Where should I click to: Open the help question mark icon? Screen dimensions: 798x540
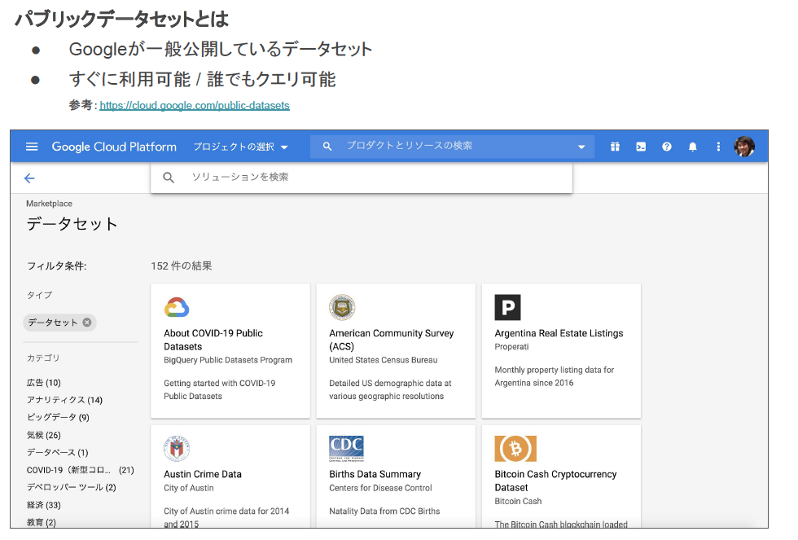[x=667, y=147]
